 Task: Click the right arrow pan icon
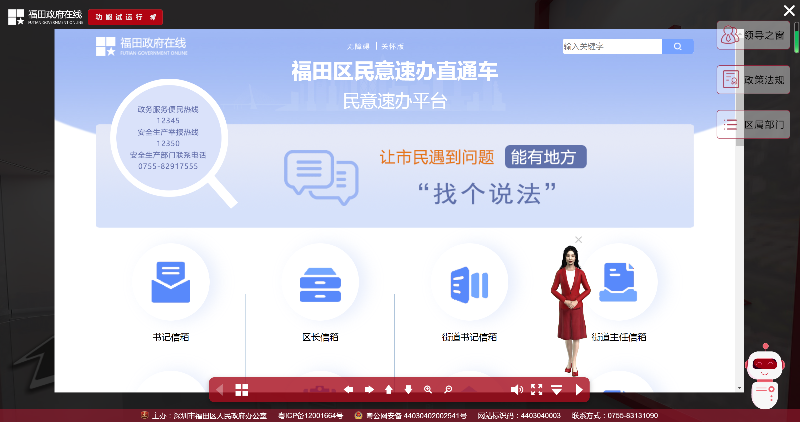369,390
